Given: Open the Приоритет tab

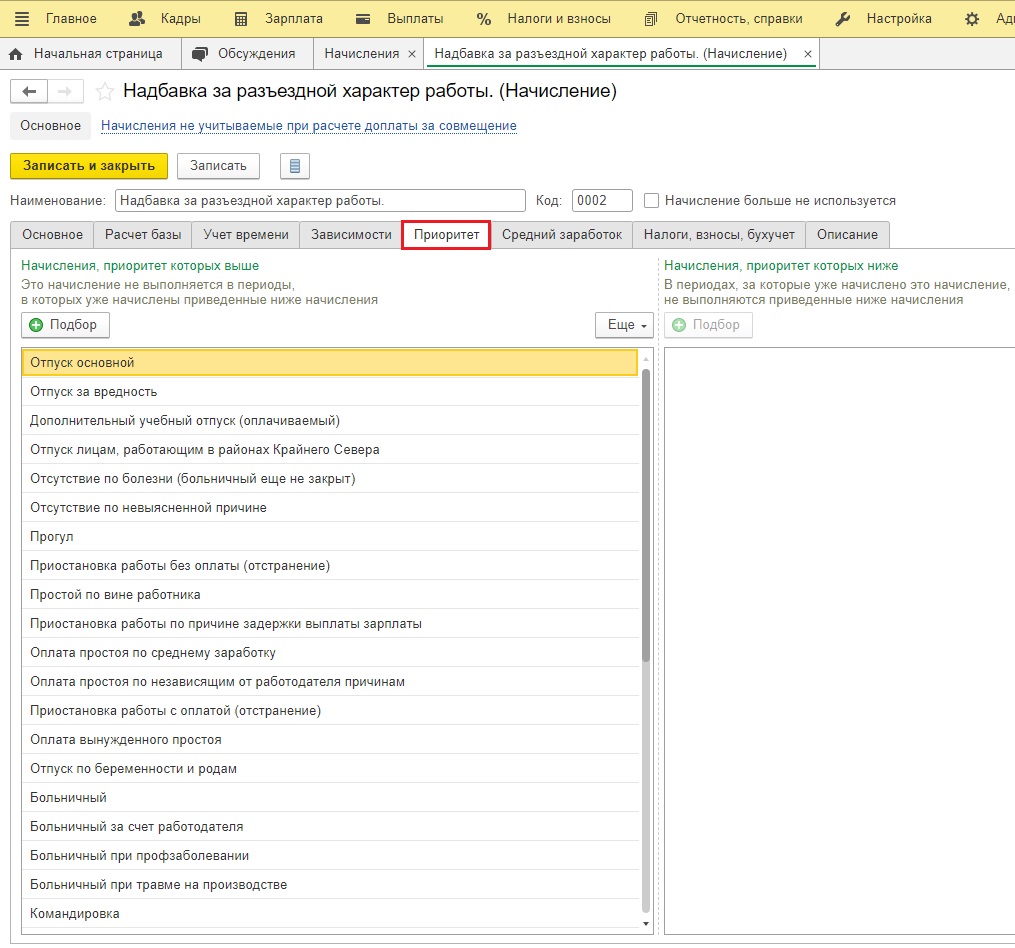Looking at the screenshot, I should [446, 234].
